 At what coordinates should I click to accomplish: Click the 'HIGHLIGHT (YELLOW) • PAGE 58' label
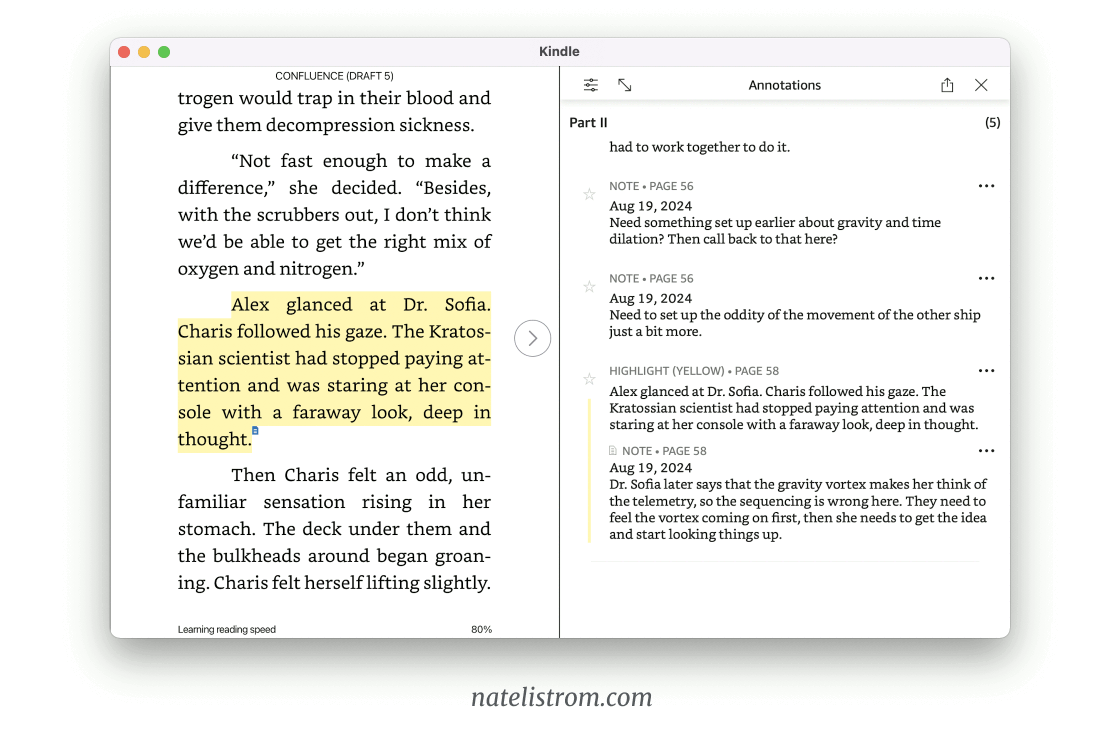(x=694, y=371)
